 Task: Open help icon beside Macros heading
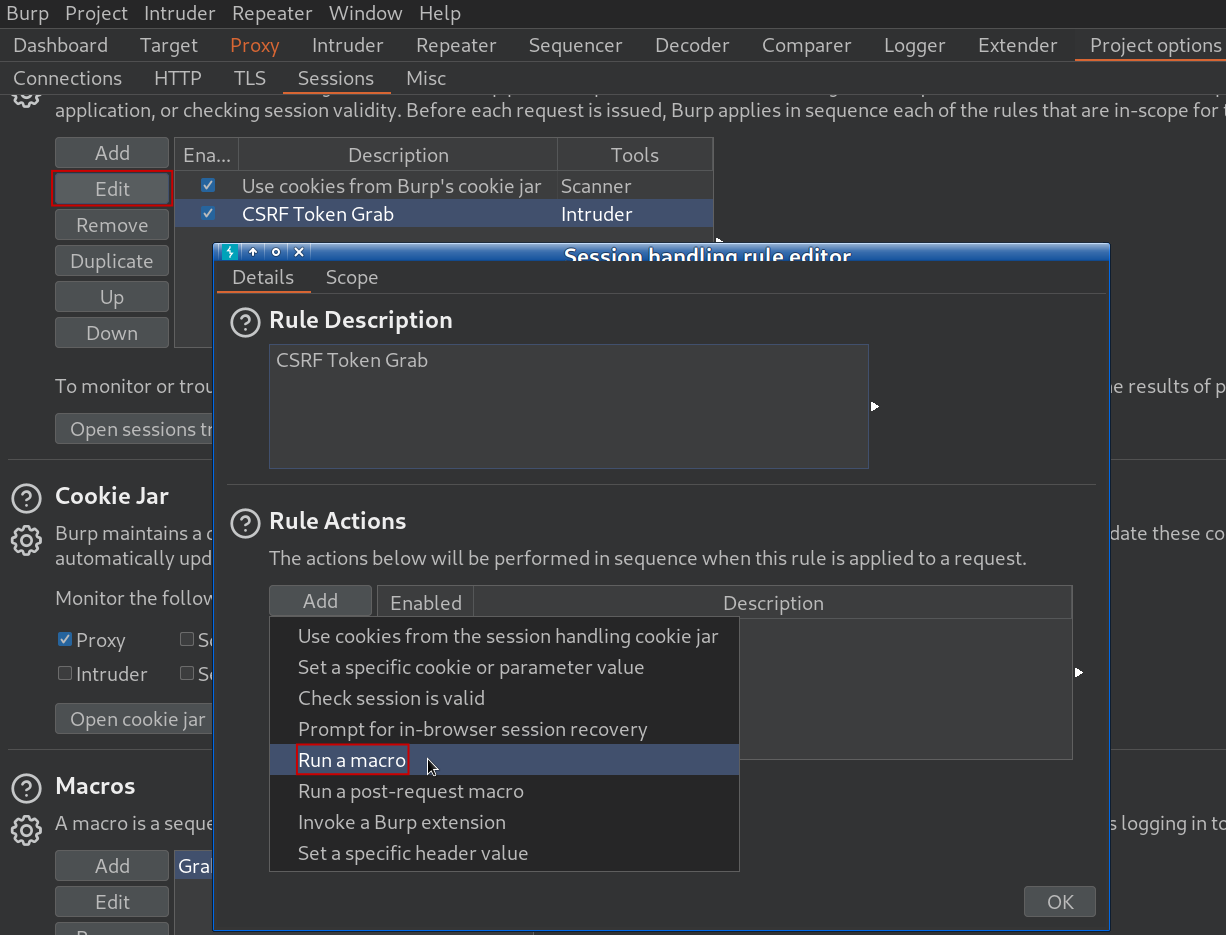click(x=26, y=787)
